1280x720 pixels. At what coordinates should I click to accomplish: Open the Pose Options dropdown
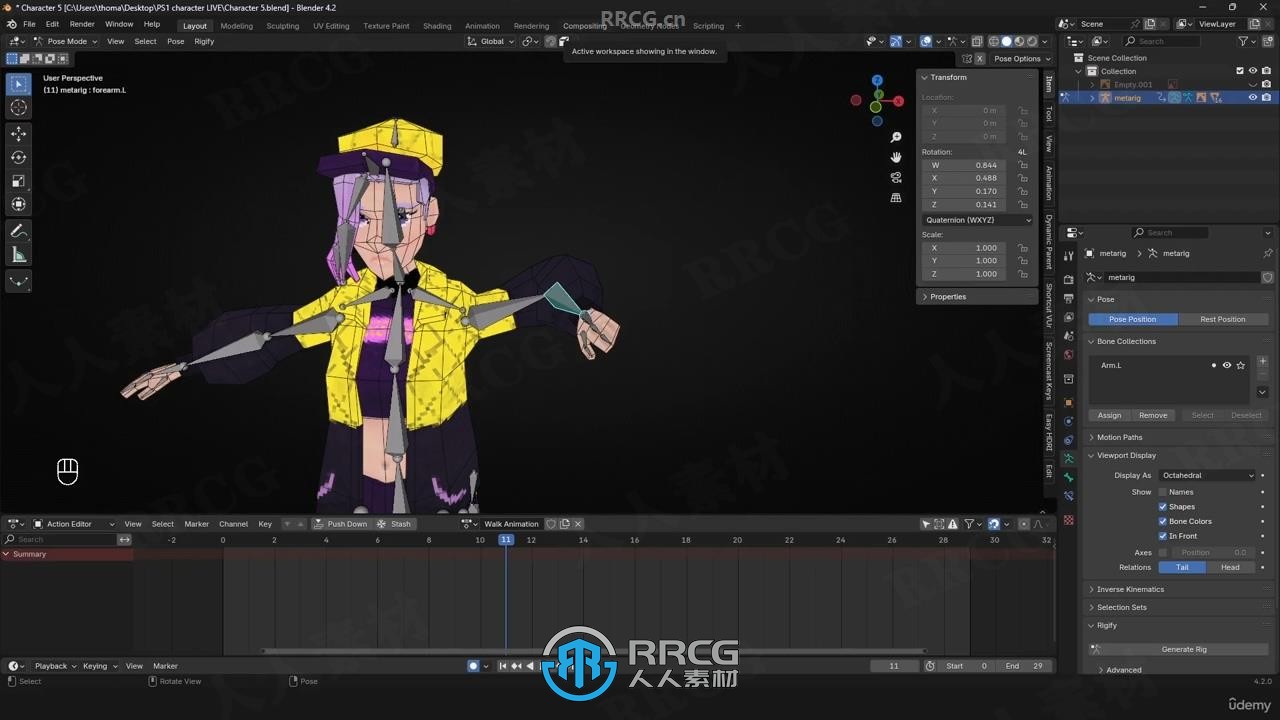1021,59
